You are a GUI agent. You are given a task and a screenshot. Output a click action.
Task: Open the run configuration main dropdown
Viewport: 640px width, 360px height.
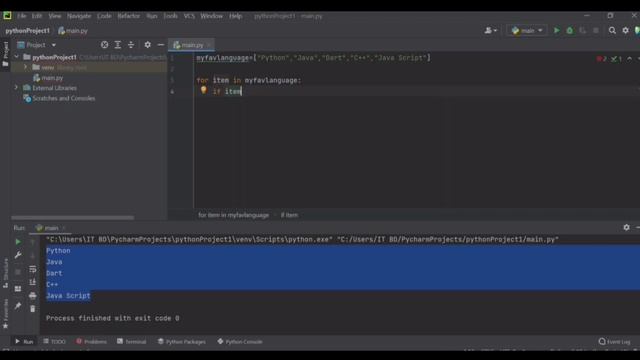pos(527,31)
